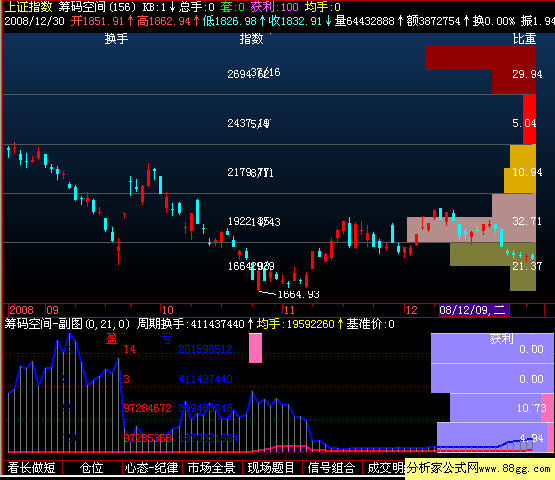Click the 总手:0 readout
This screenshot has width=555, height=480.
196,7
